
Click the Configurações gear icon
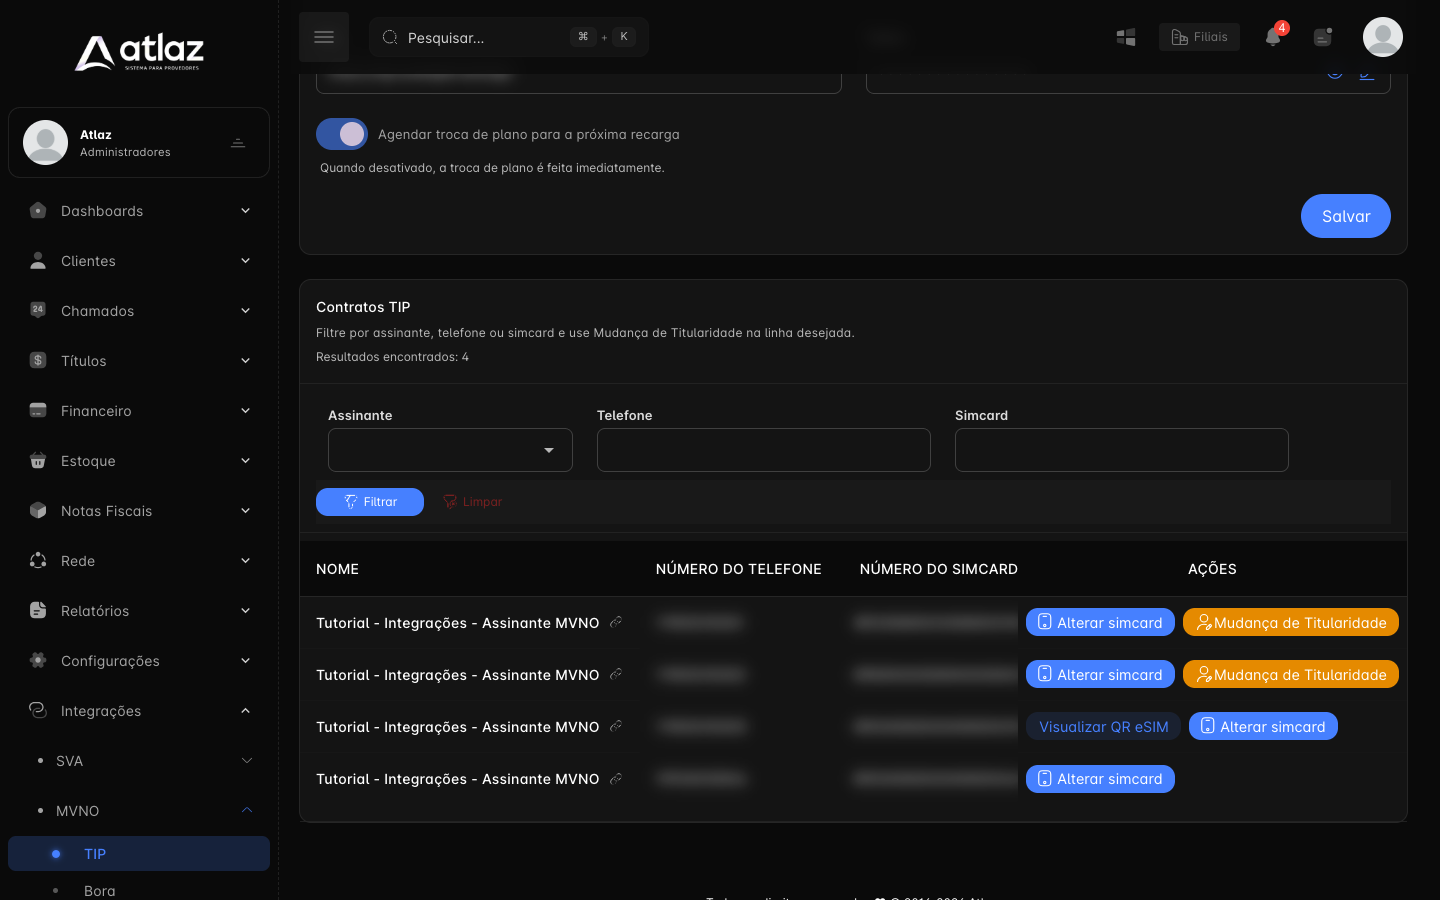click(38, 660)
